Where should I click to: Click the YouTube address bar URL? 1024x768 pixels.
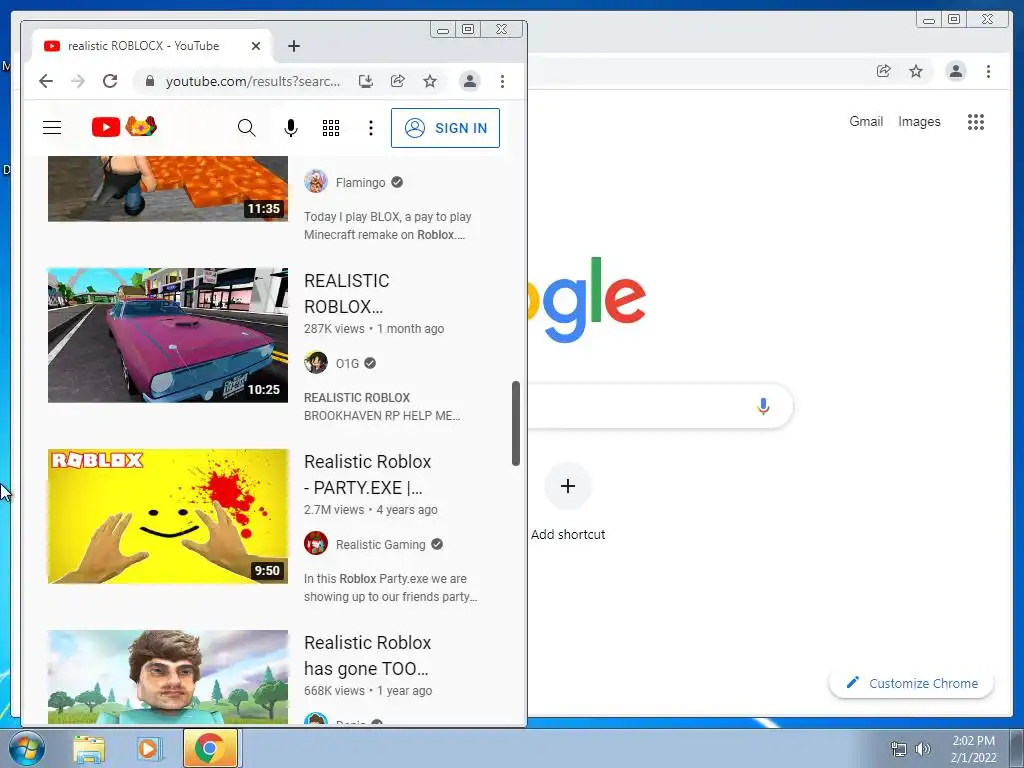tap(253, 82)
